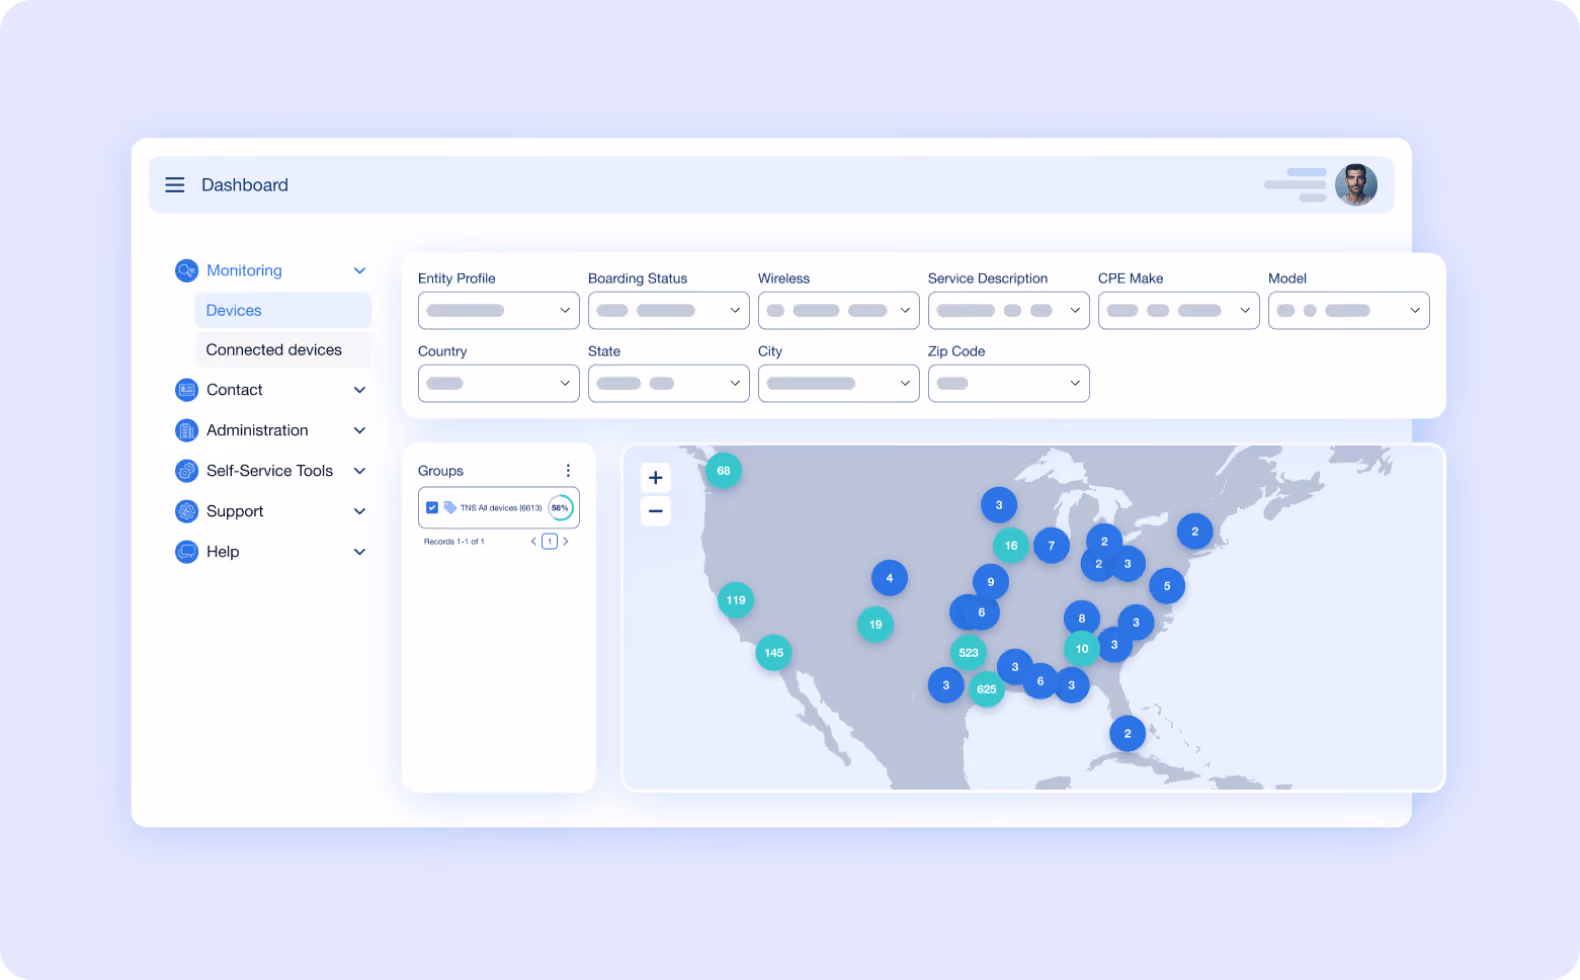Open the Boarding Status dropdown
The height and width of the screenshot is (980, 1580).
click(669, 311)
